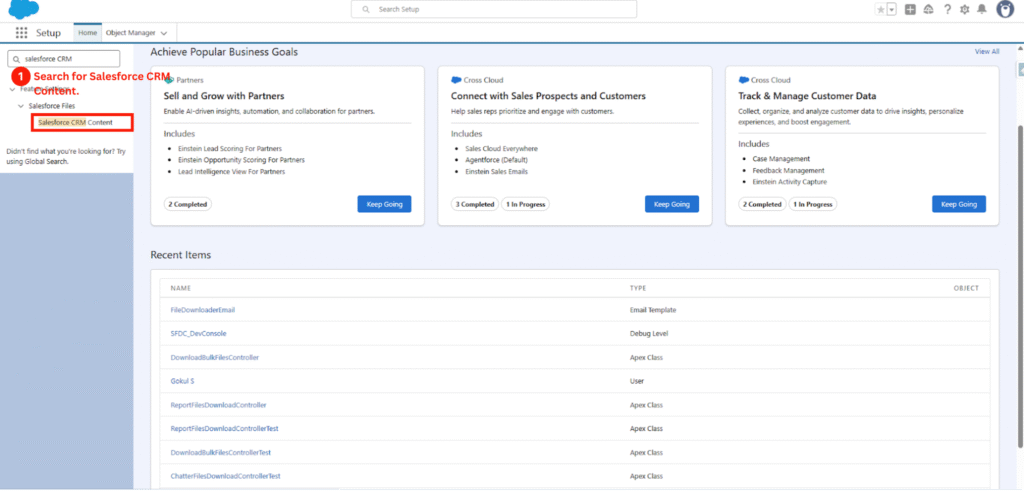Click the magnifier in Search Setup

tap(366, 9)
